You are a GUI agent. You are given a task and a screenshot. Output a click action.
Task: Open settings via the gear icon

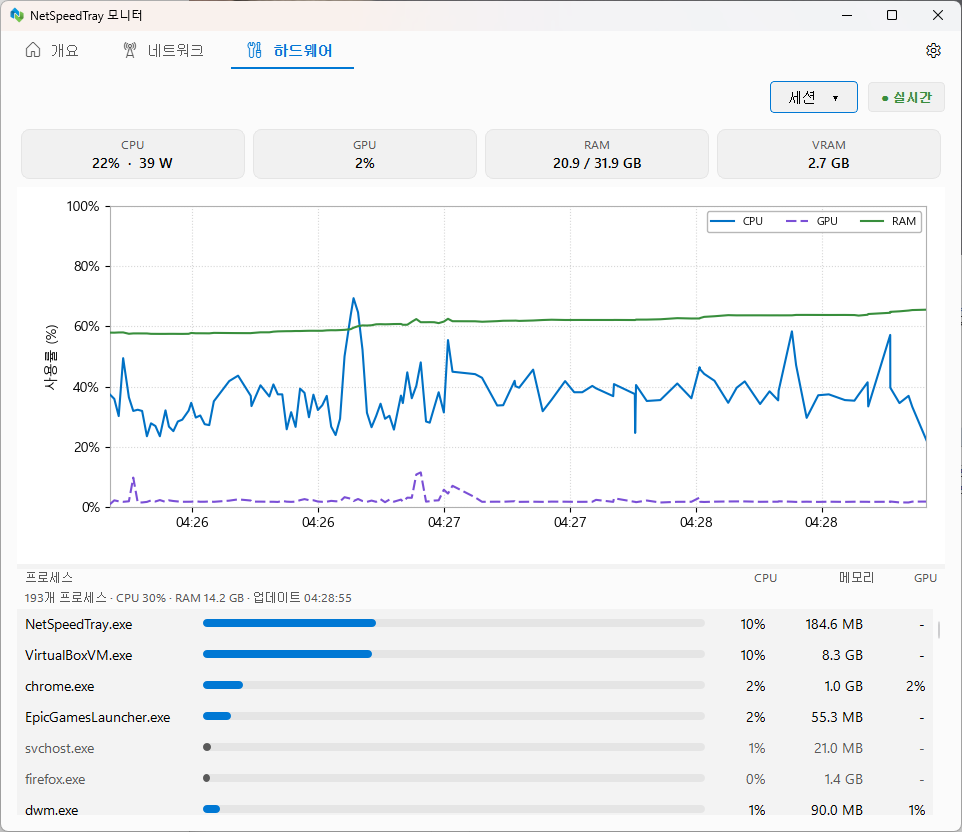click(933, 50)
